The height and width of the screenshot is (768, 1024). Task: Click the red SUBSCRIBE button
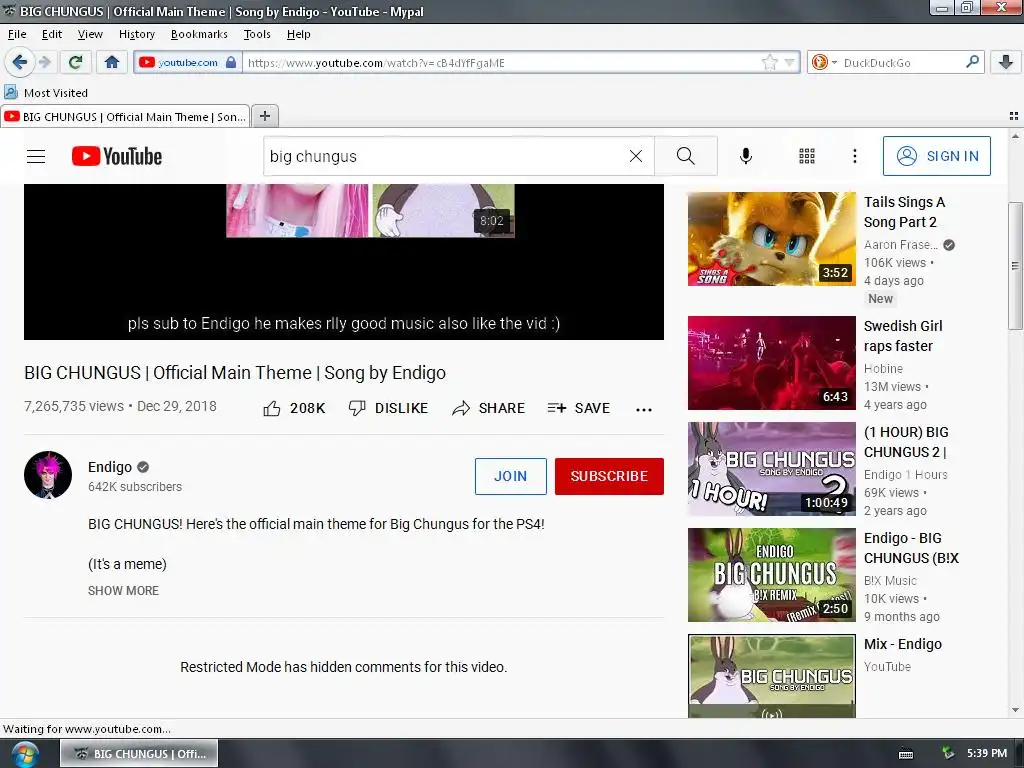[x=609, y=476]
